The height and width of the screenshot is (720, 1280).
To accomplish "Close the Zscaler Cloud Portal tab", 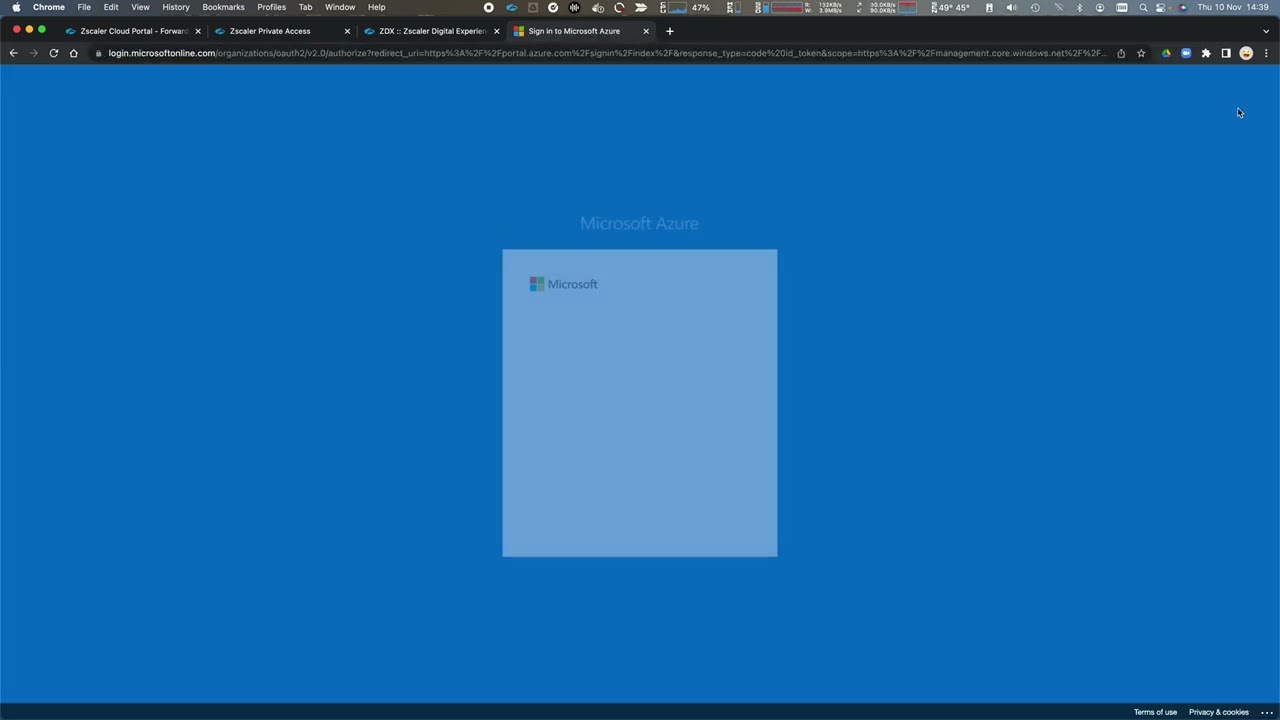I will tap(198, 31).
